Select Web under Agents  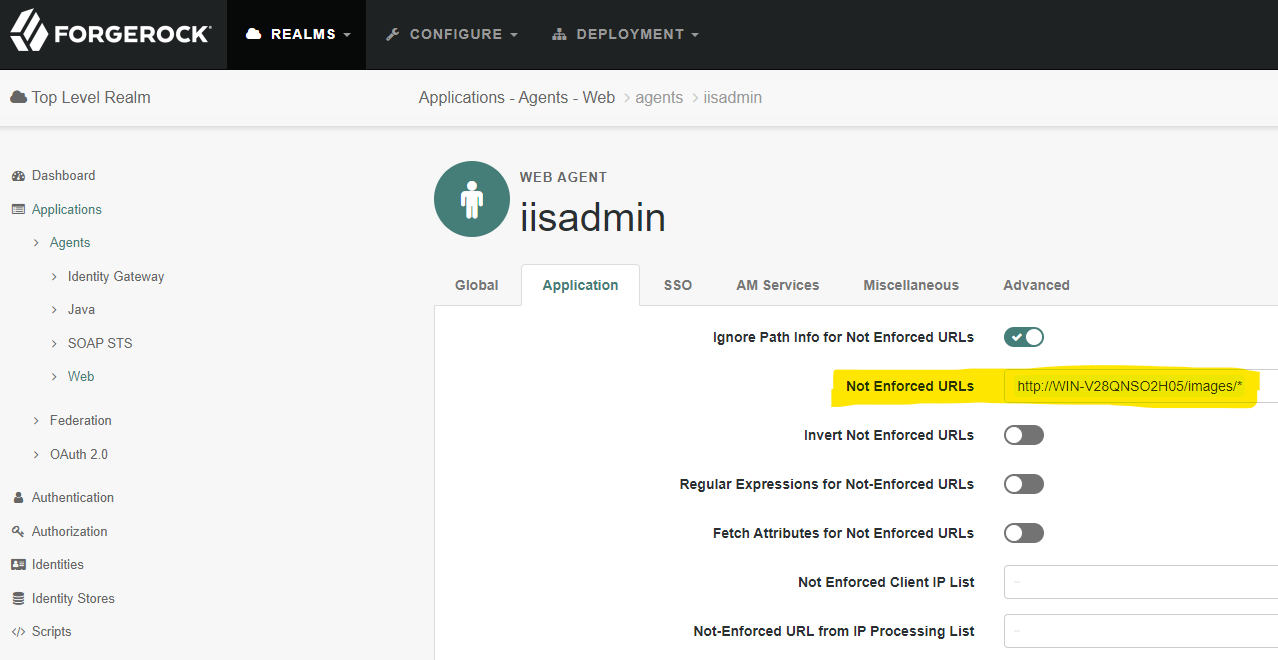[x=81, y=377]
